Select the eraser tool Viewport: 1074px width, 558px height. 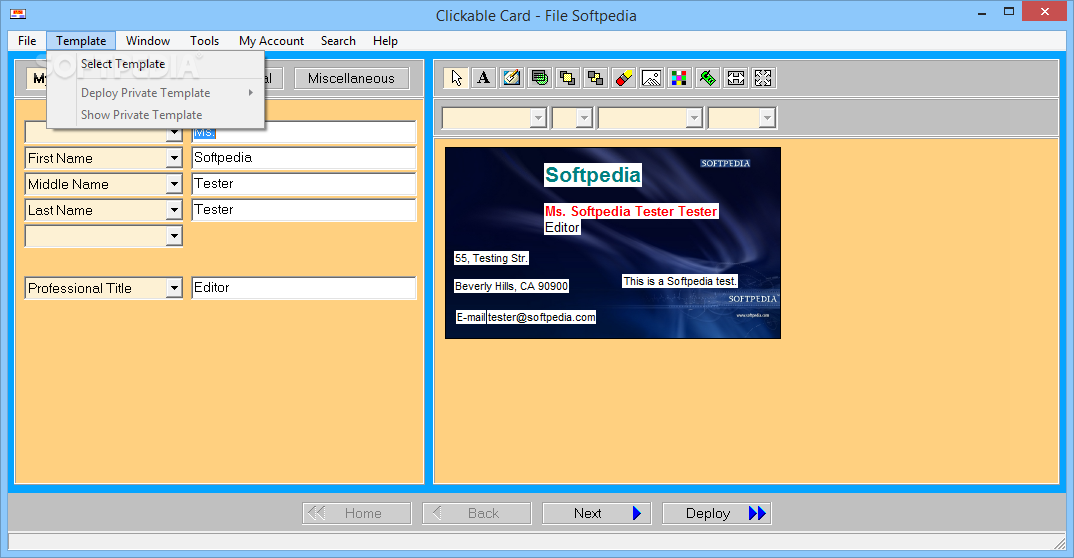(x=624, y=78)
